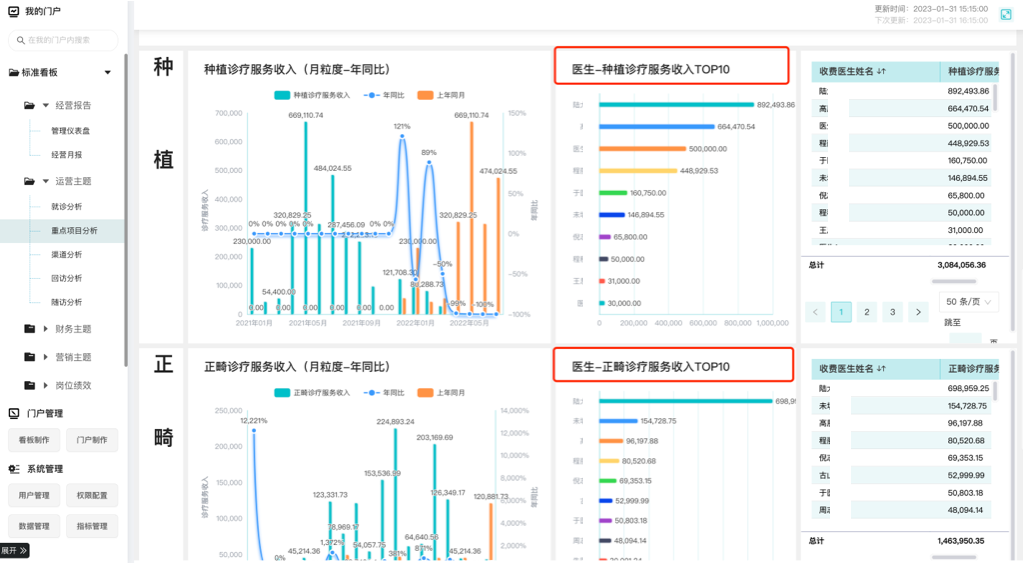Click the 看板制作 button

pos(34,440)
